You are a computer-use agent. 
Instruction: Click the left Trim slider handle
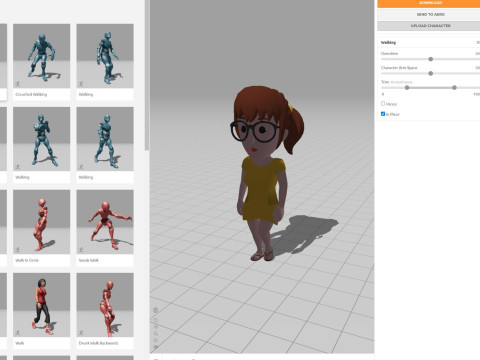(407, 88)
